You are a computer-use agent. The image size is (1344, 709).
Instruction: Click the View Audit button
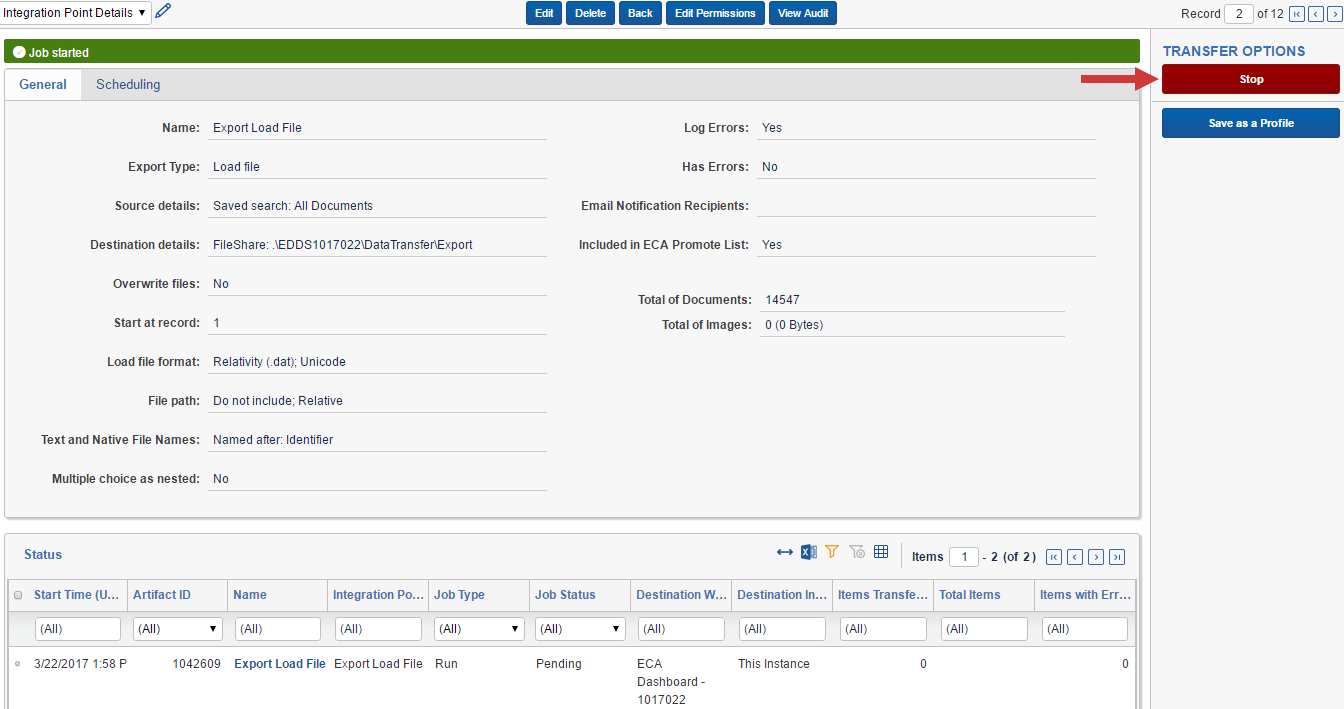pos(803,13)
